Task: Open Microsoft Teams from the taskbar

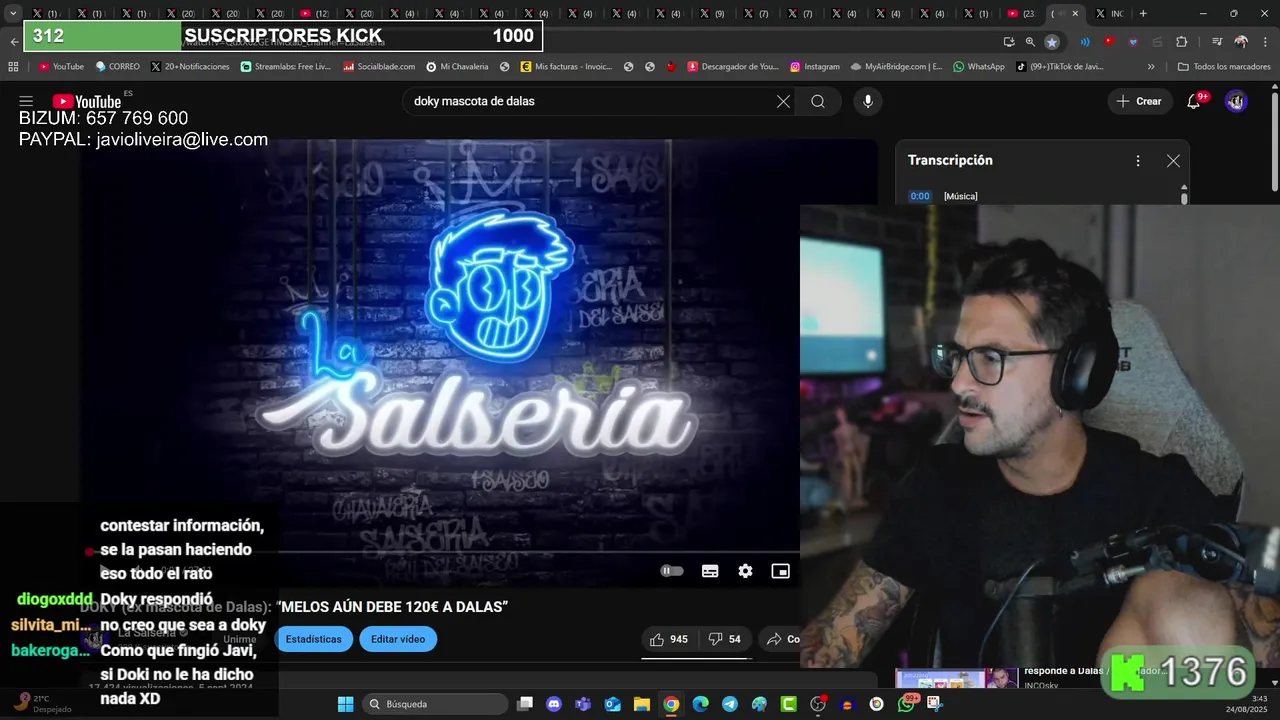Action: tap(583, 704)
